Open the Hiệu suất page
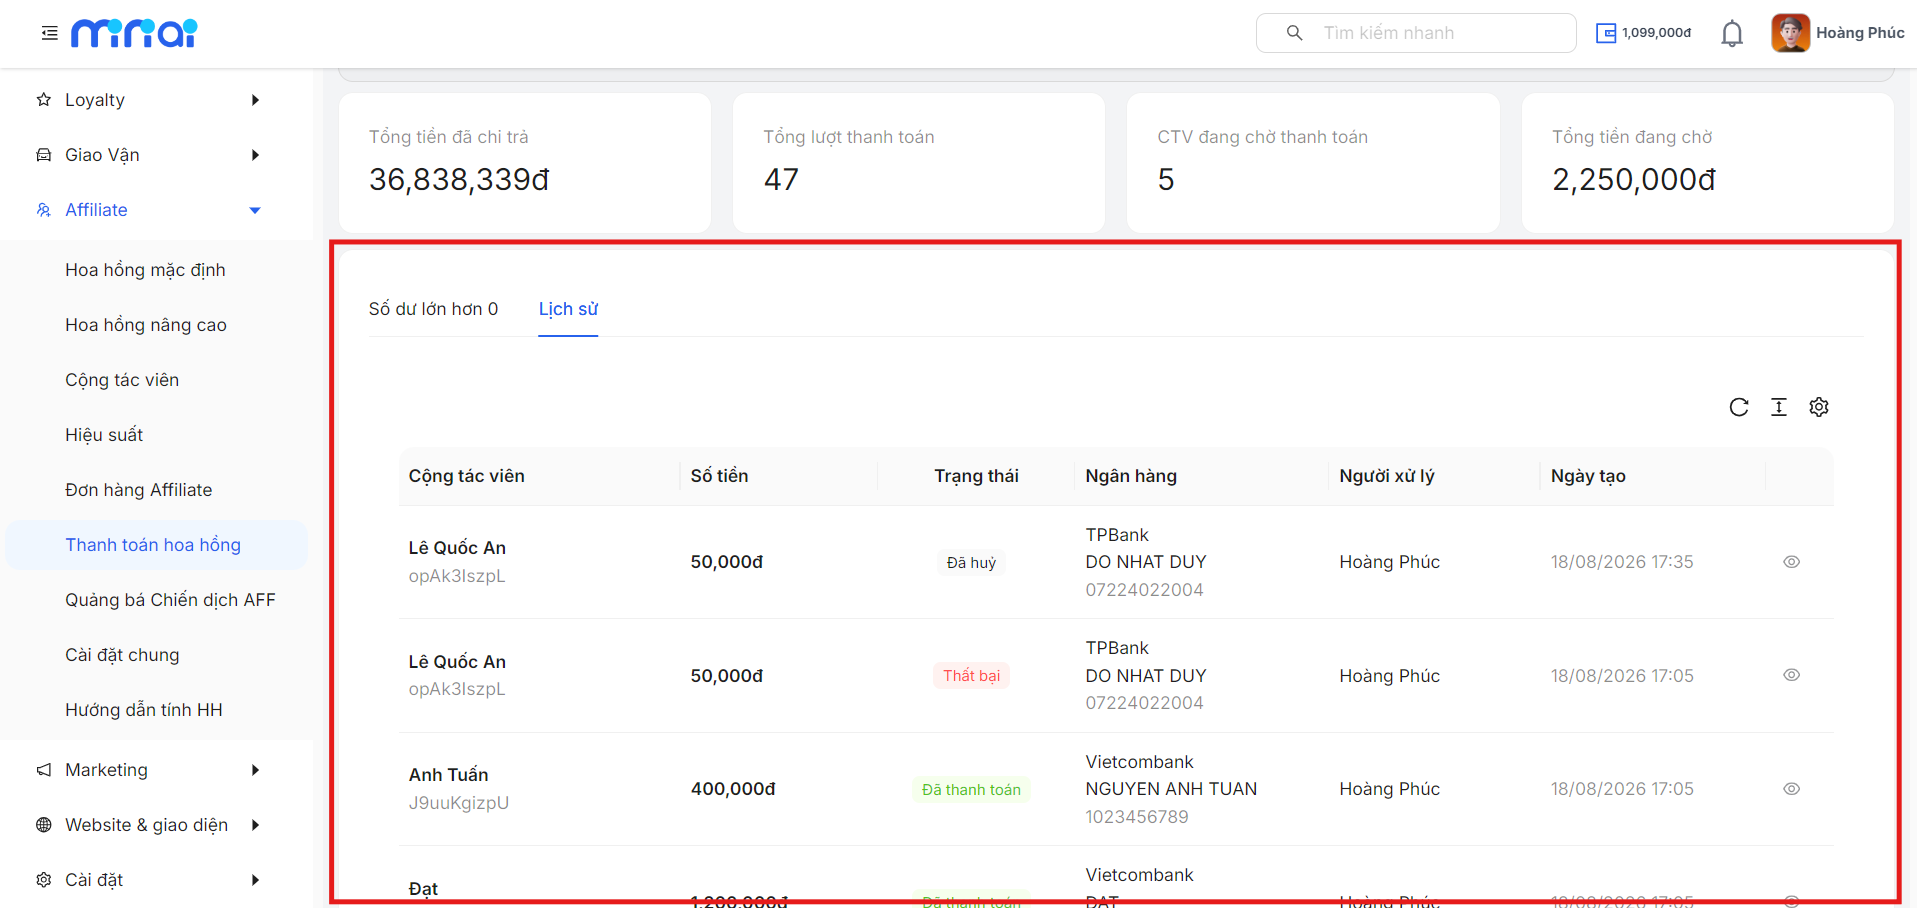 click(x=104, y=435)
